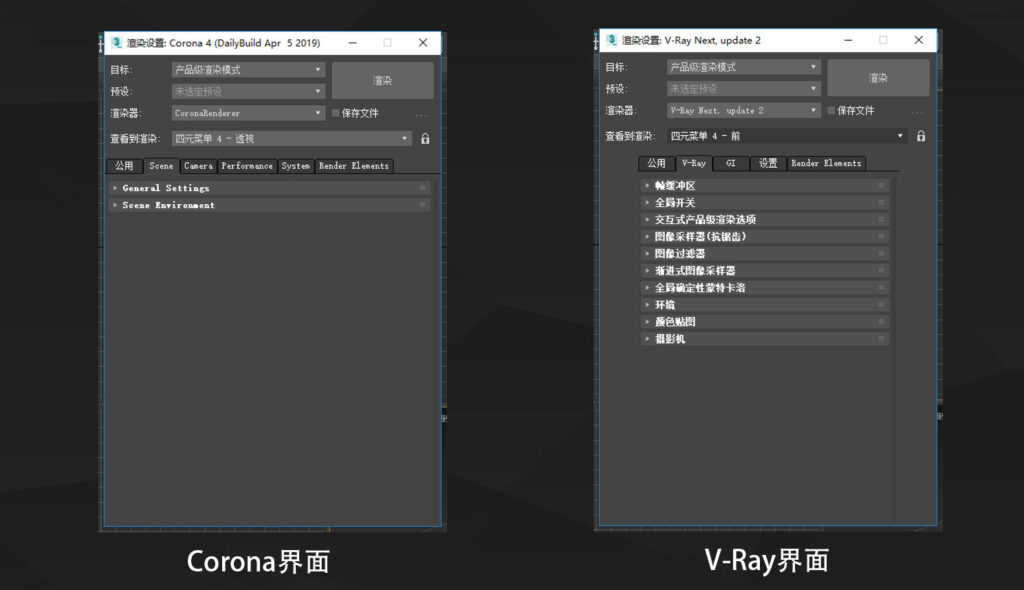The width and height of the screenshot is (1024, 590).
Task: Click the V-Ray render setup title bar icon
Action: click(x=611, y=40)
